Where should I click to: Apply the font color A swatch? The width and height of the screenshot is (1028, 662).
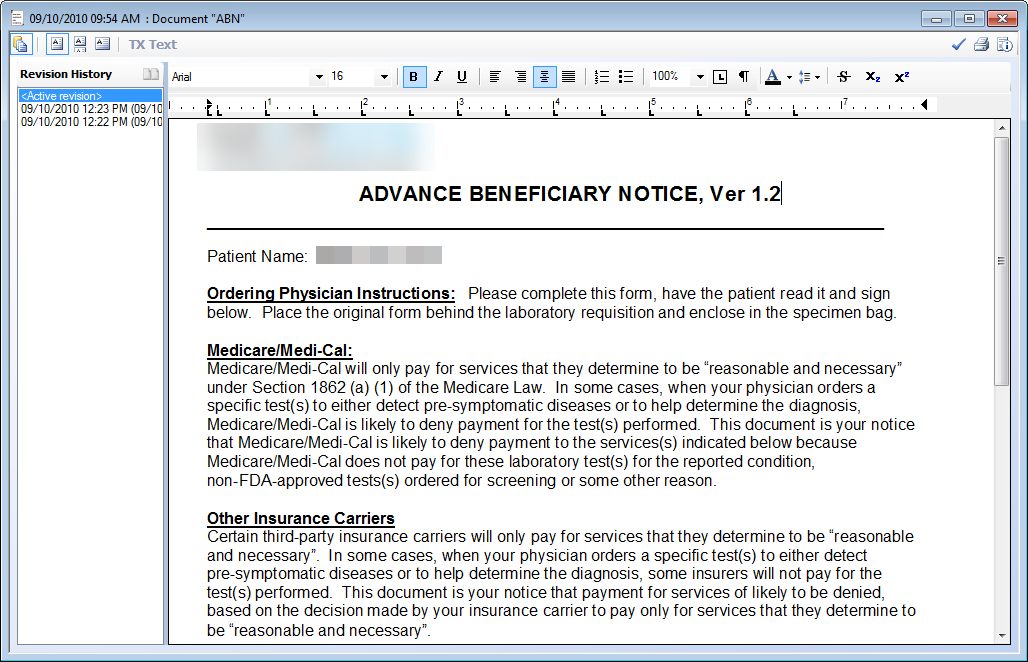click(x=774, y=77)
